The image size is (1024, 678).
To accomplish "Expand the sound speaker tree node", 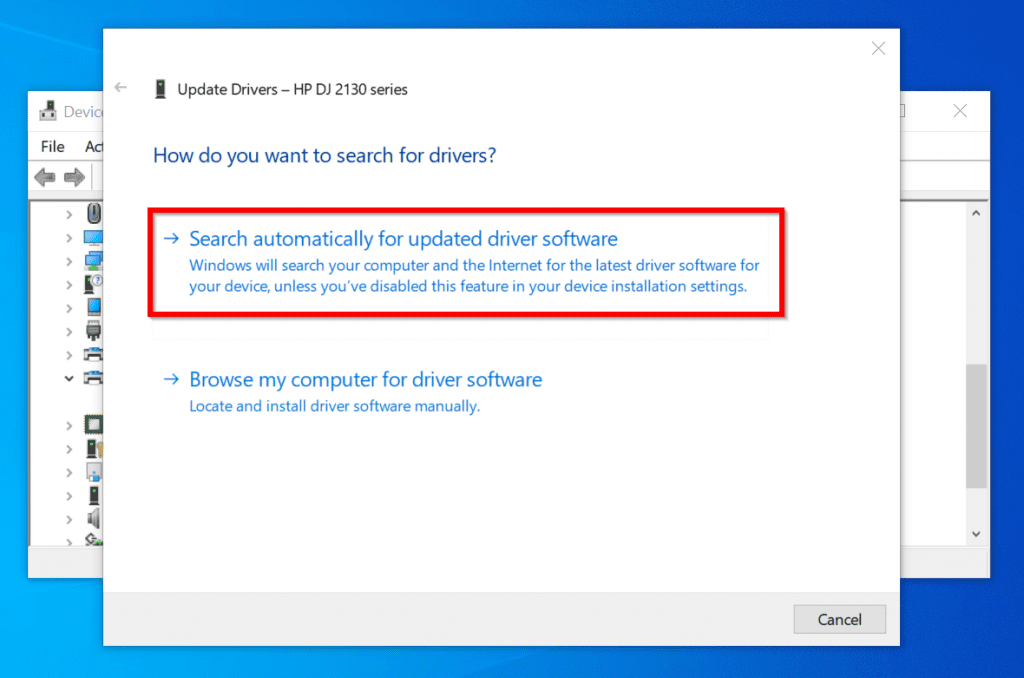I will point(69,520).
